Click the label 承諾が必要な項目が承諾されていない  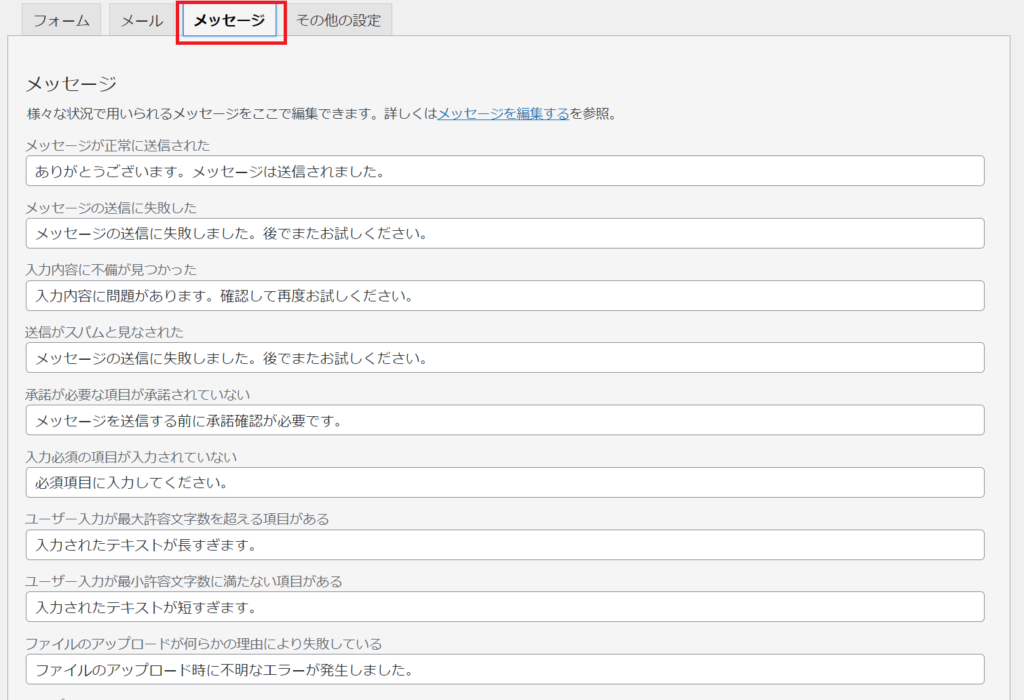[138, 394]
